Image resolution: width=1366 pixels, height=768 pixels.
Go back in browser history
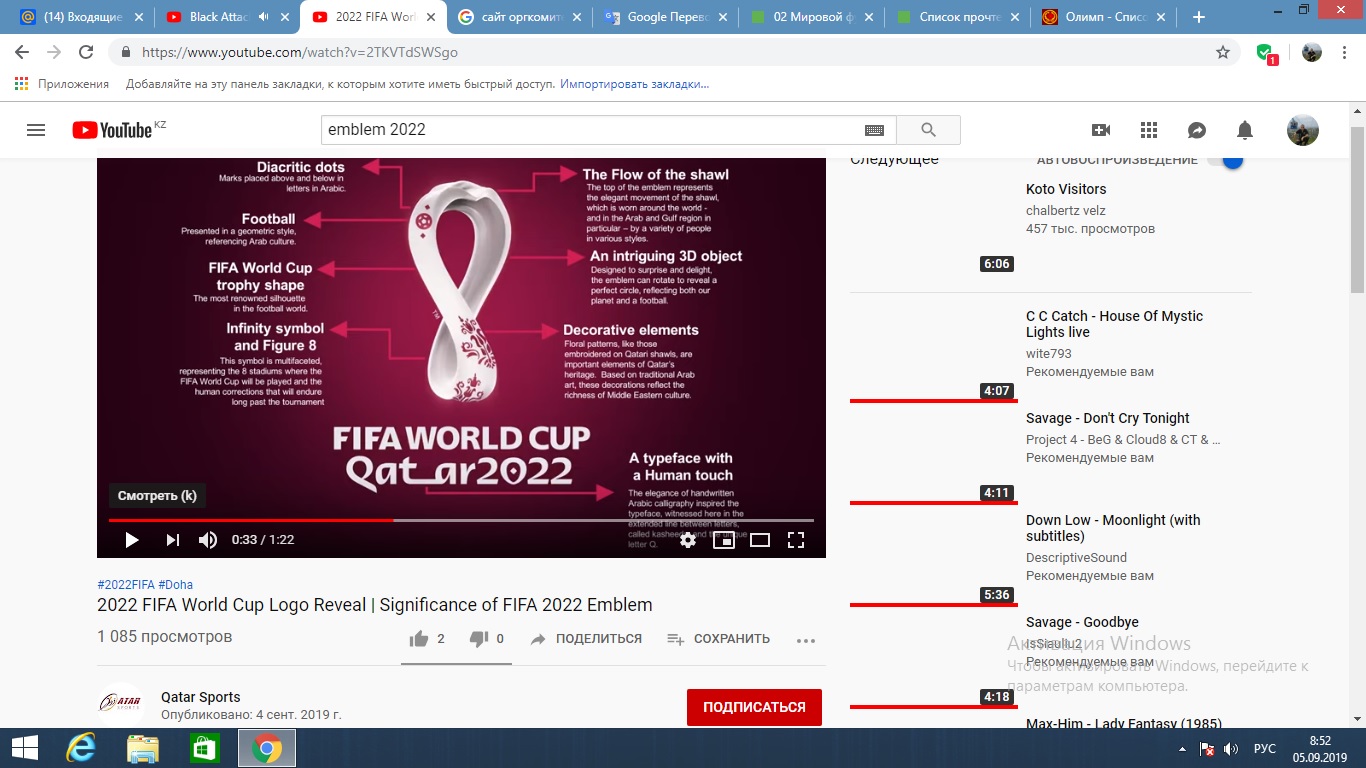(x=22, y=53)
